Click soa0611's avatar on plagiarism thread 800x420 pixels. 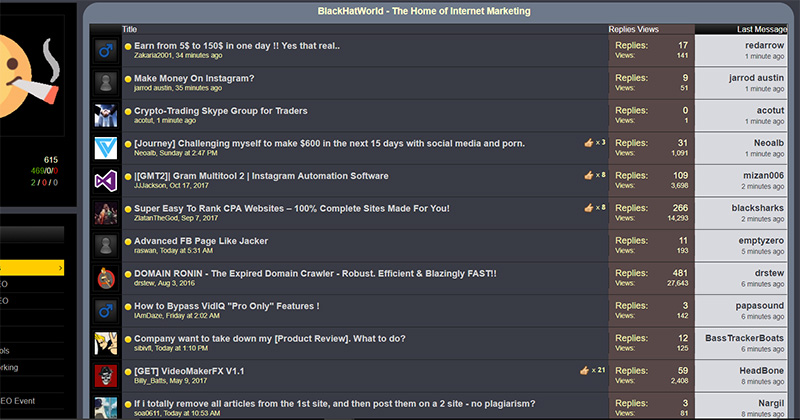click(x=106, y=408)
